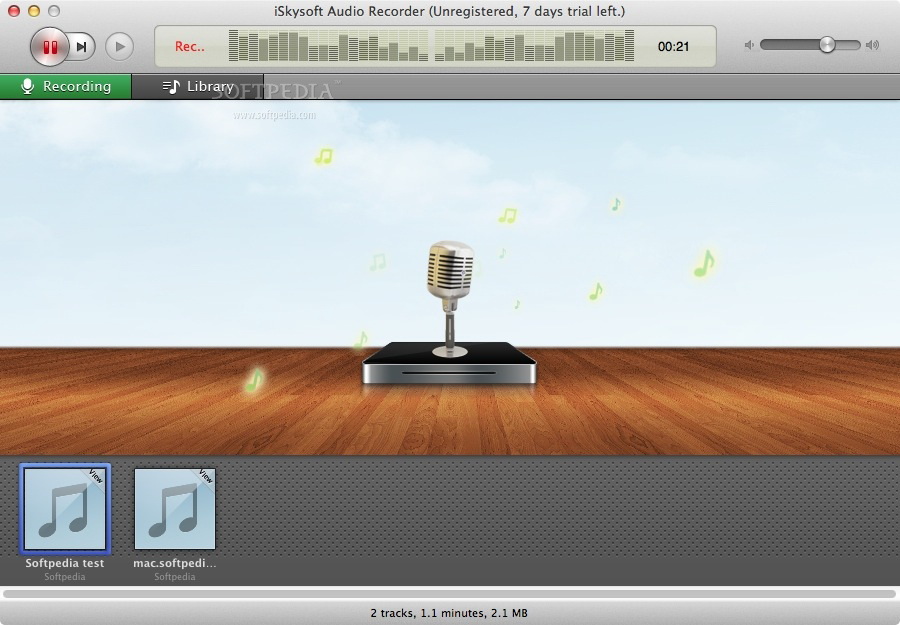The height and width of the screenshot is (625, 900).
Task: Click the horizontal scrollbar below tracks
Action: click(449, 594)
